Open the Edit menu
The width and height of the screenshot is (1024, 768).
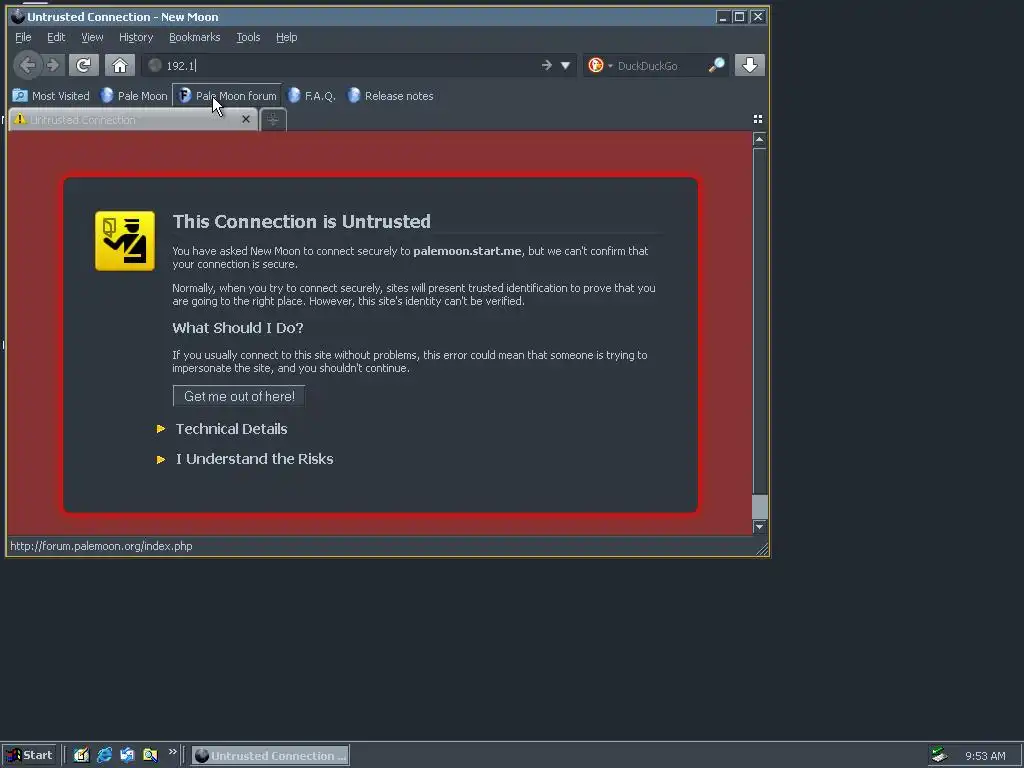(56, 37)
